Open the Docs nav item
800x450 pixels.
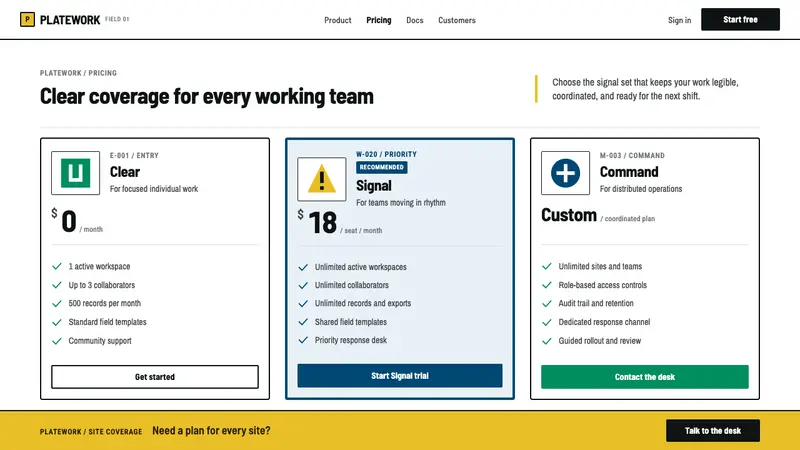point(415,20)
